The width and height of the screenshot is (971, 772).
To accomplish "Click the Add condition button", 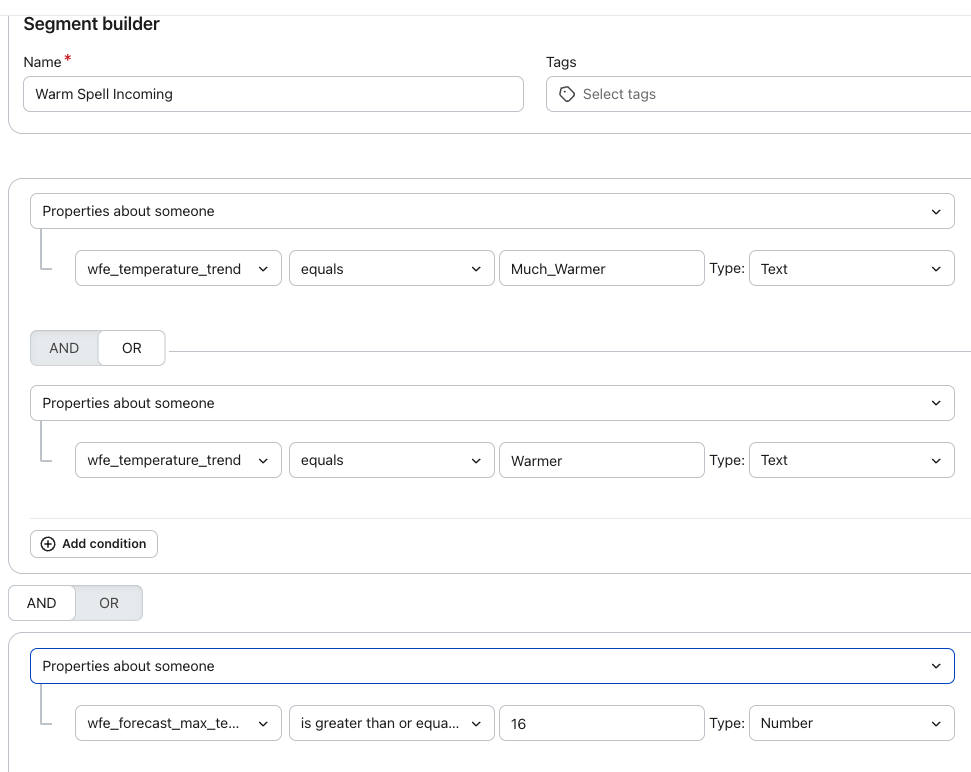I will pos(94,544).
